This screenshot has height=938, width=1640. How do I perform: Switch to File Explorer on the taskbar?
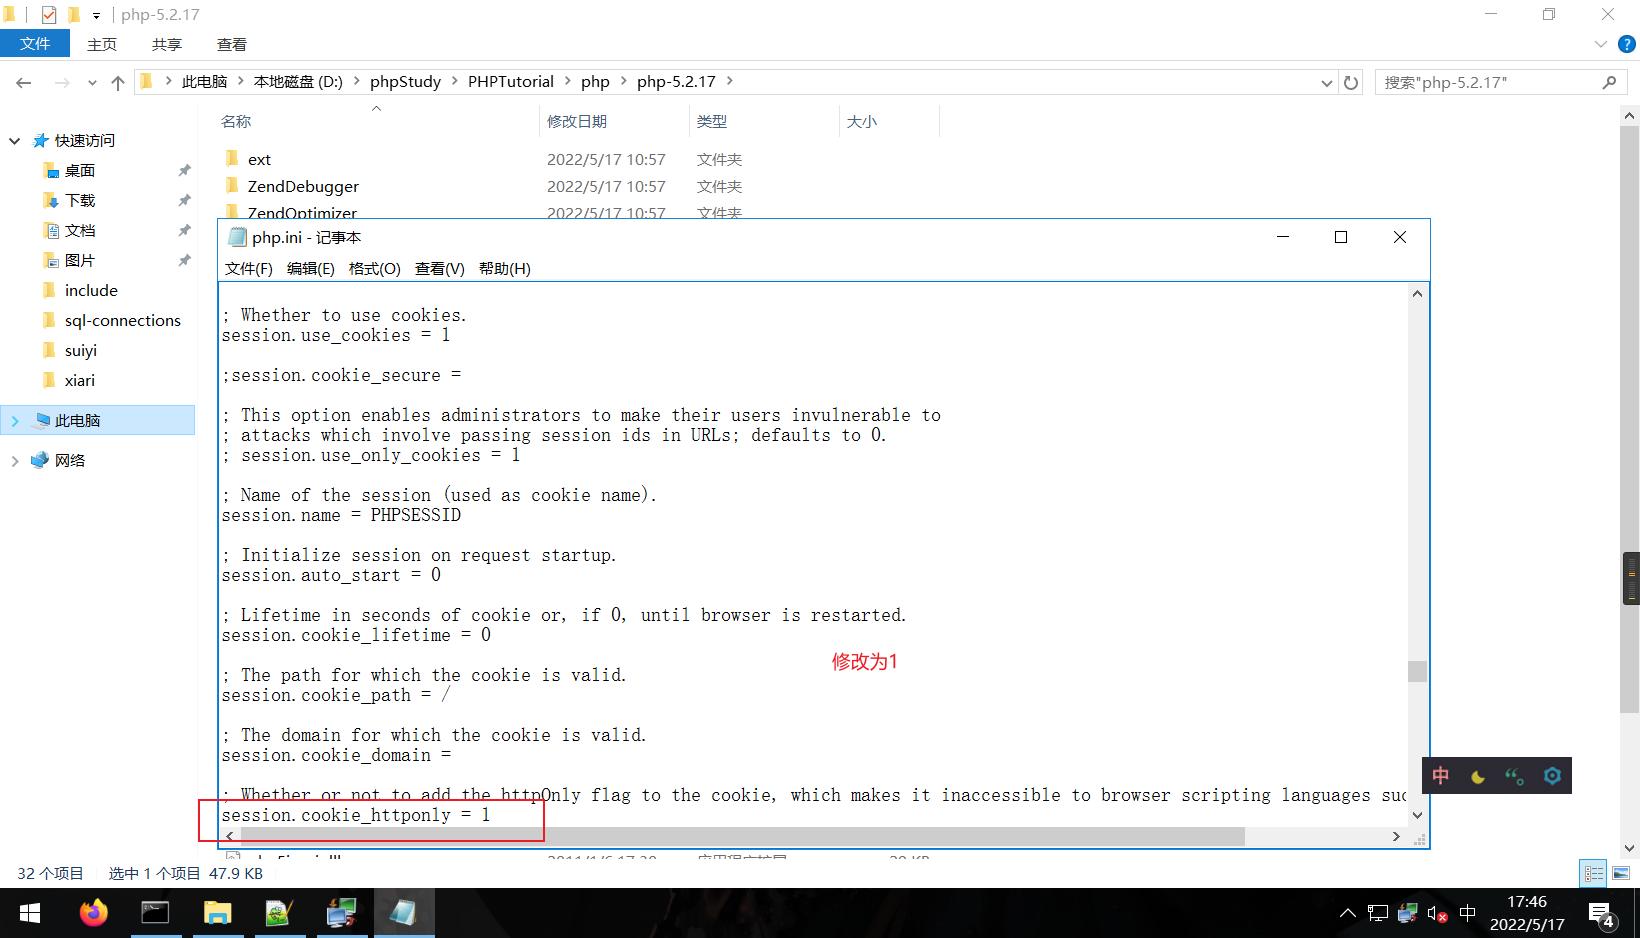click(217, 913)
